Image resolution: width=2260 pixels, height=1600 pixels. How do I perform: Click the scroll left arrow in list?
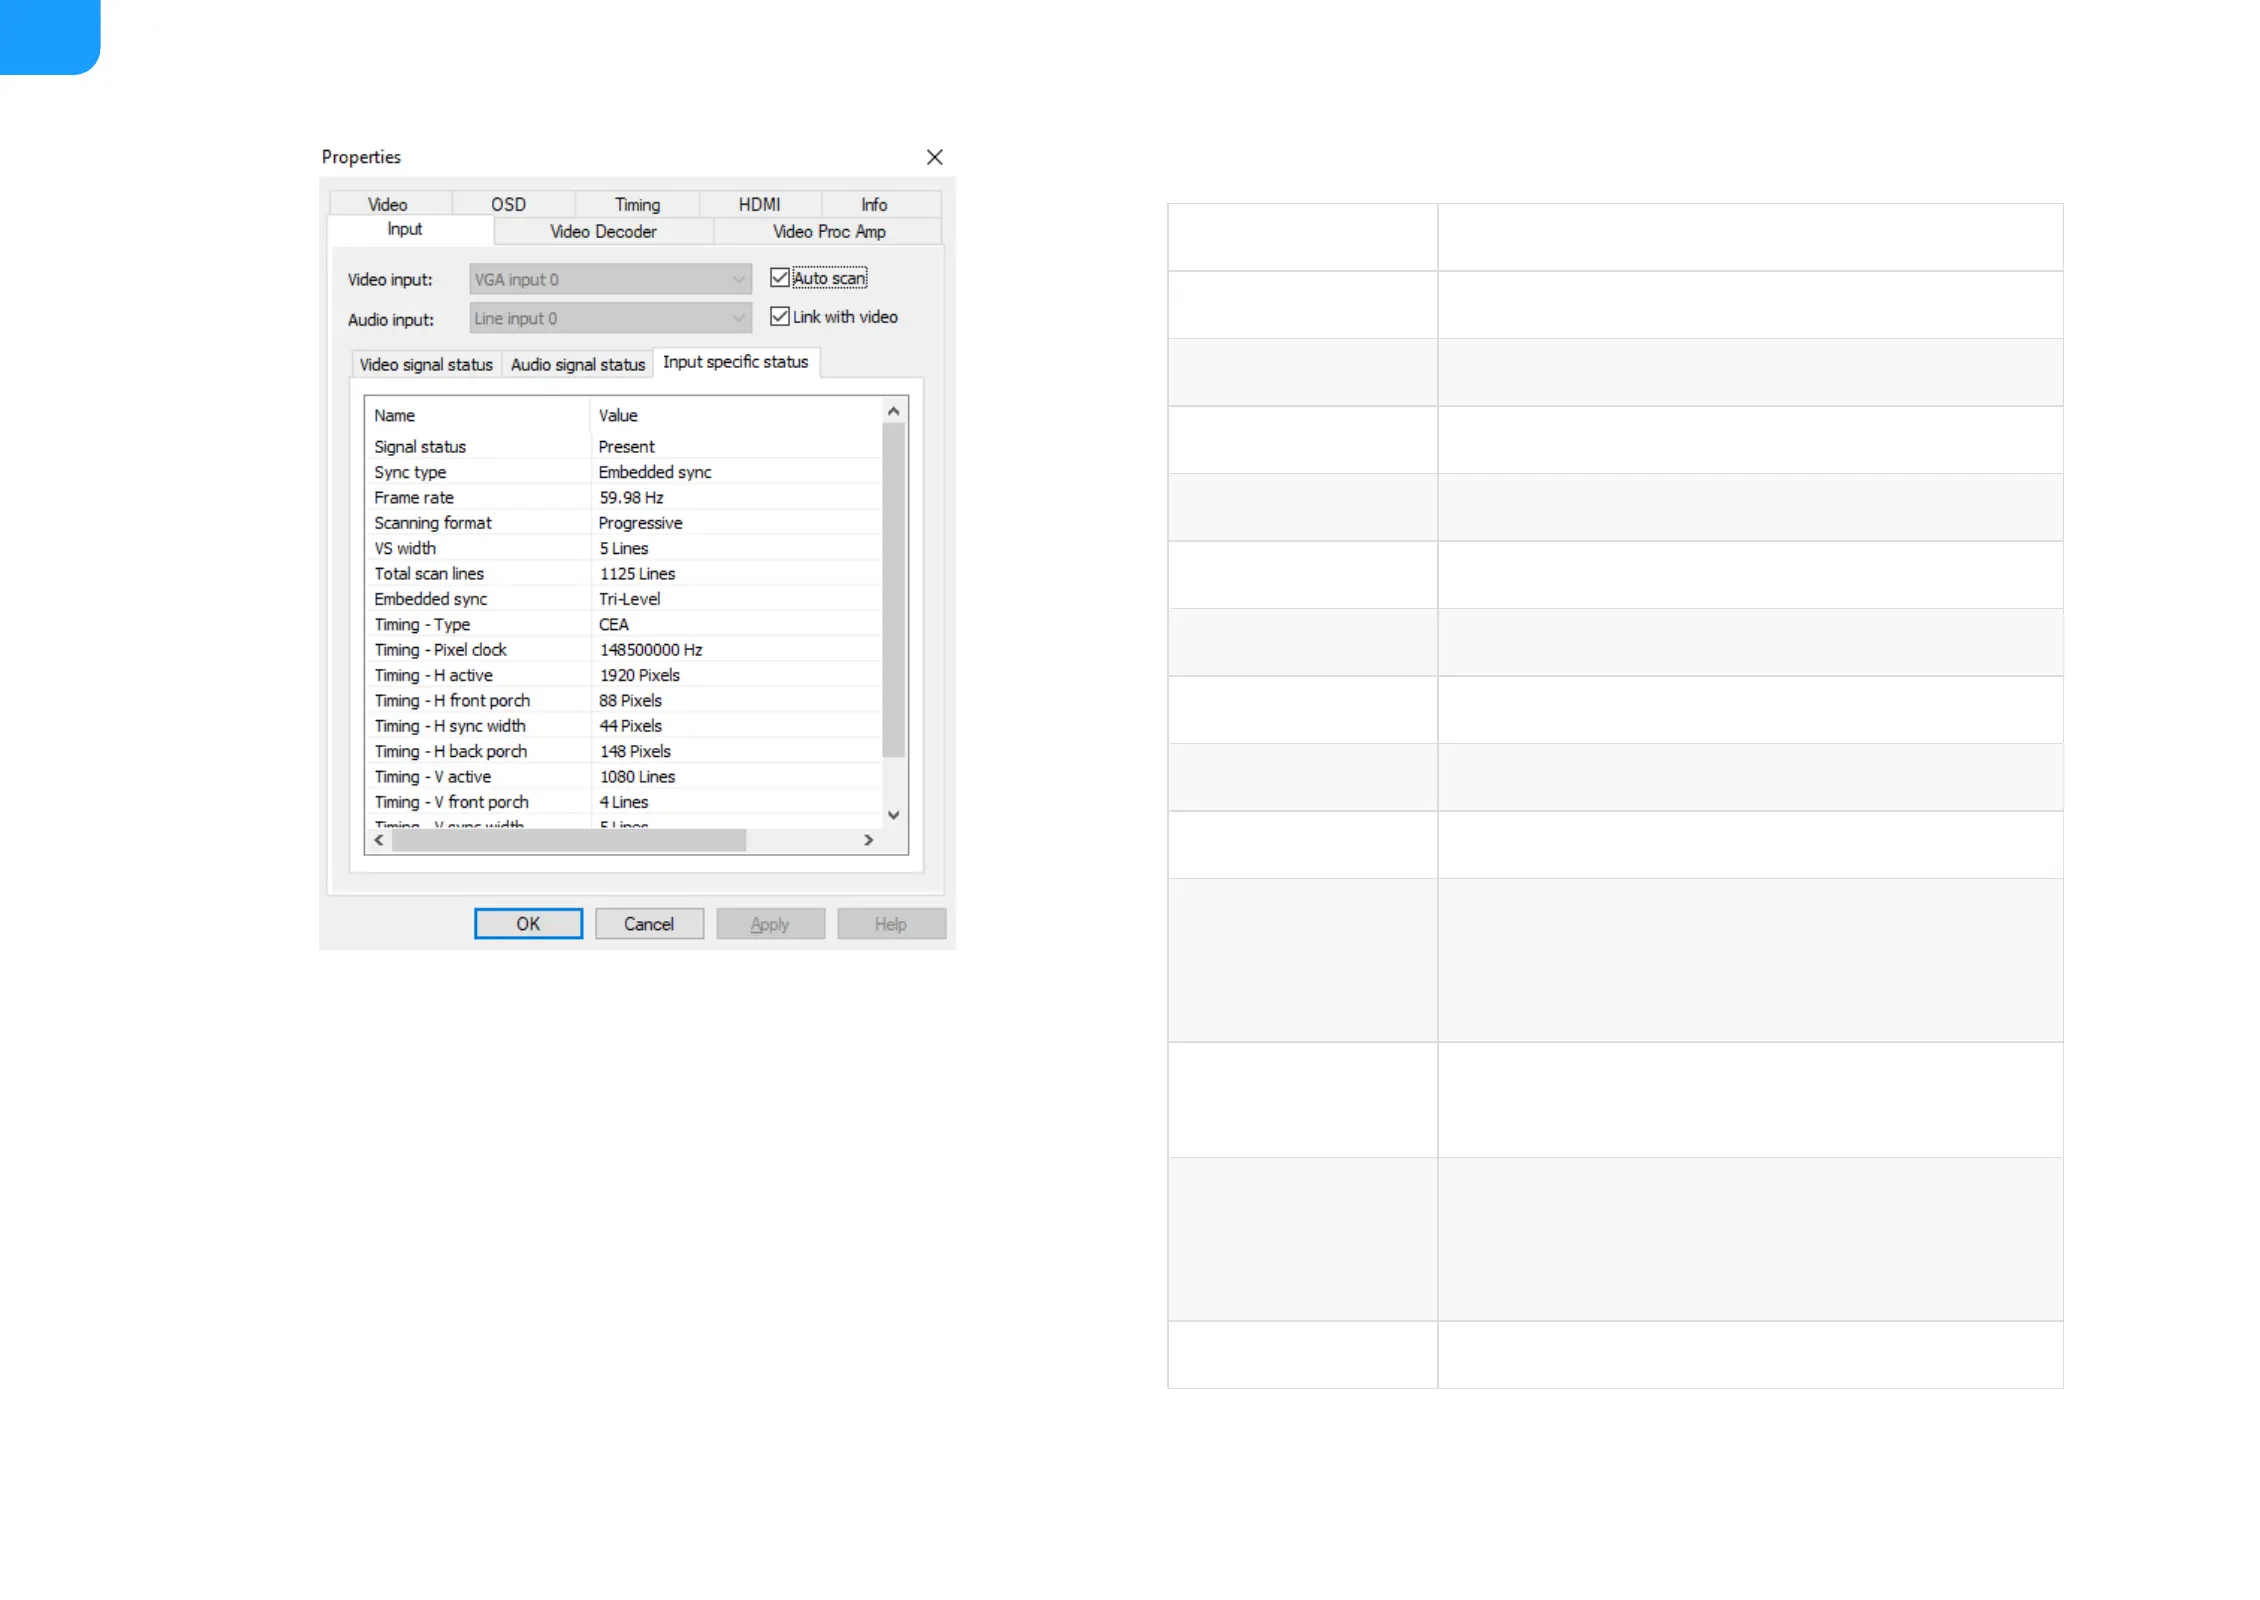point(379,841)
